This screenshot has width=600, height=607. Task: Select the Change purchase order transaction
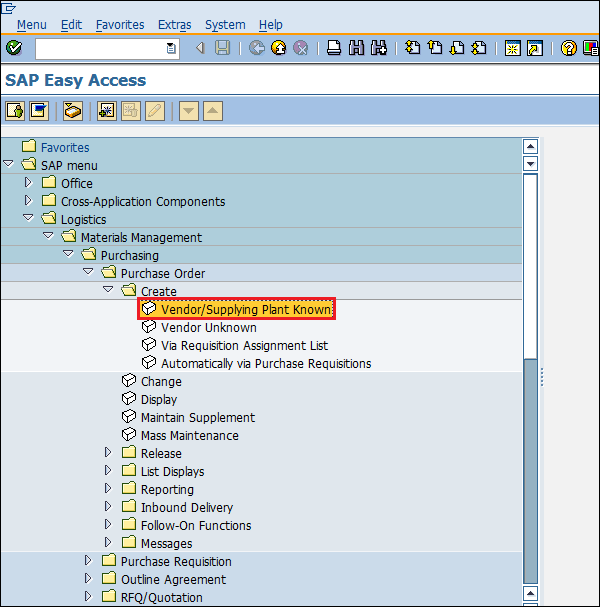pyautogui.click(x=161, y=382)
